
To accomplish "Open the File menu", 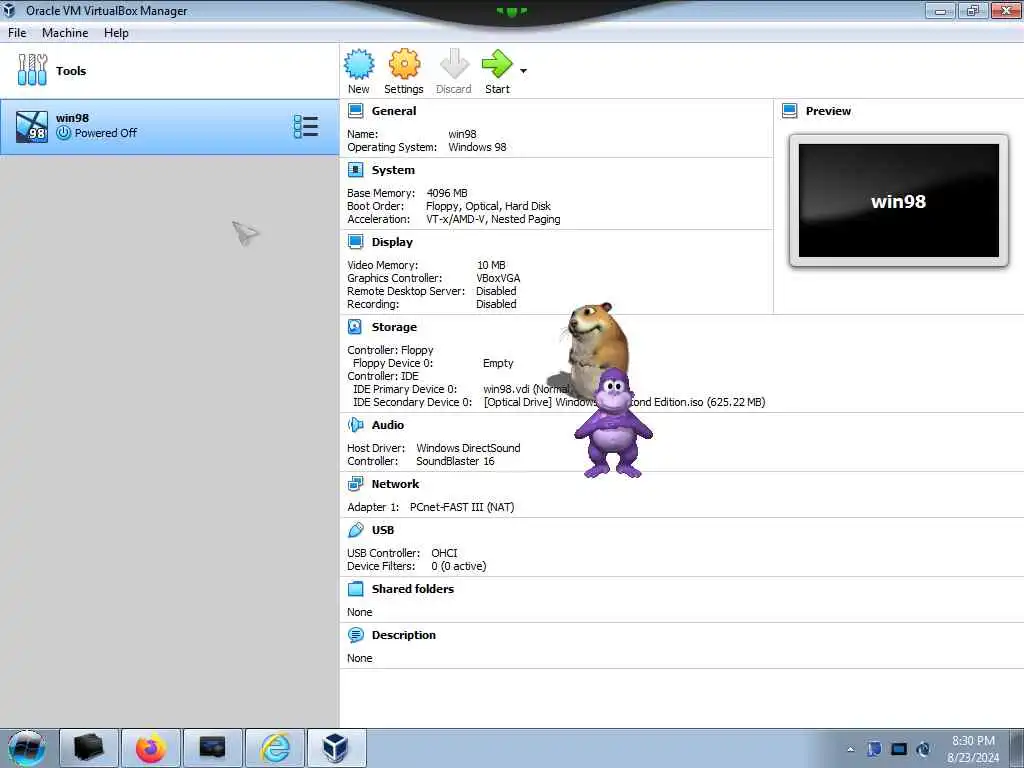I will [x=17, y=33].
